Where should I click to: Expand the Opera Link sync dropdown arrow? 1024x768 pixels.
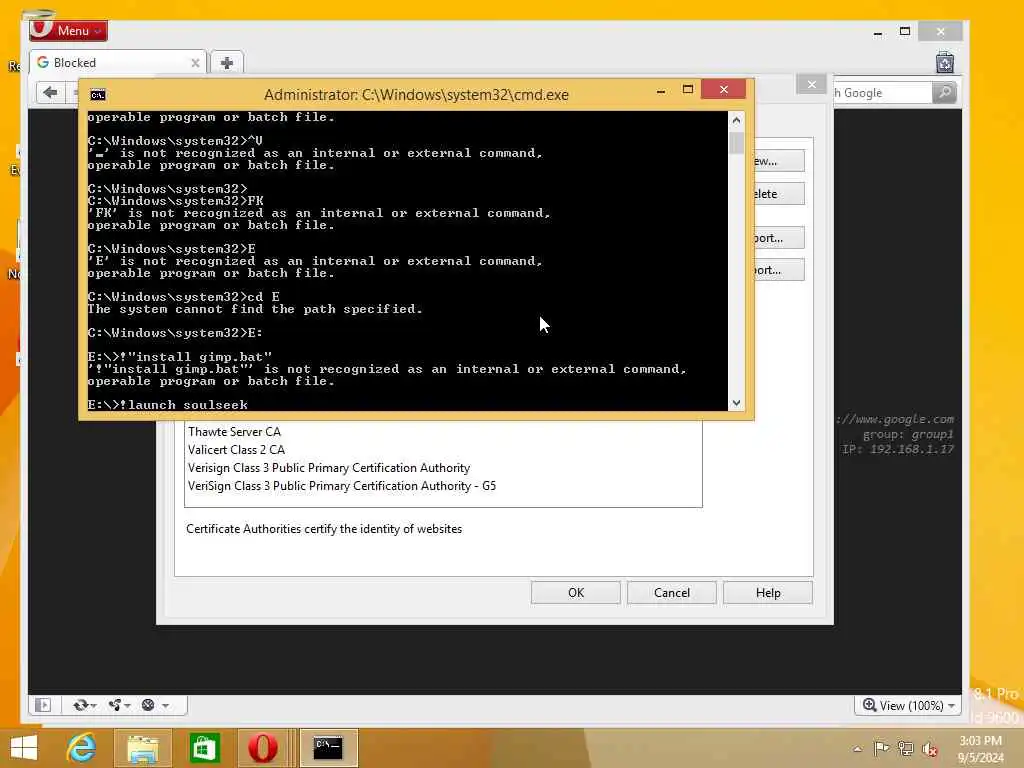pyautogui.click(x=94, y=706)
